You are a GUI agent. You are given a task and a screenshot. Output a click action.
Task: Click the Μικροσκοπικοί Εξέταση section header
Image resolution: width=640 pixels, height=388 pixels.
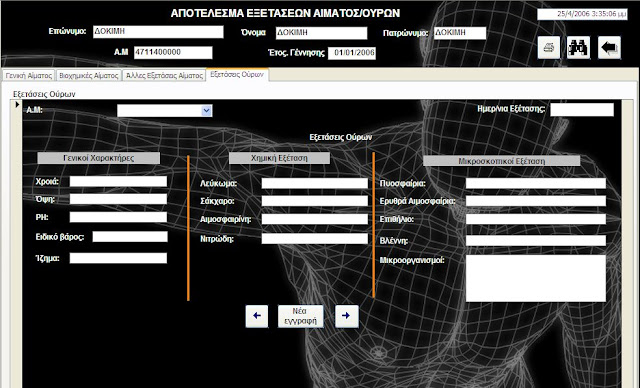click(501, 161)
